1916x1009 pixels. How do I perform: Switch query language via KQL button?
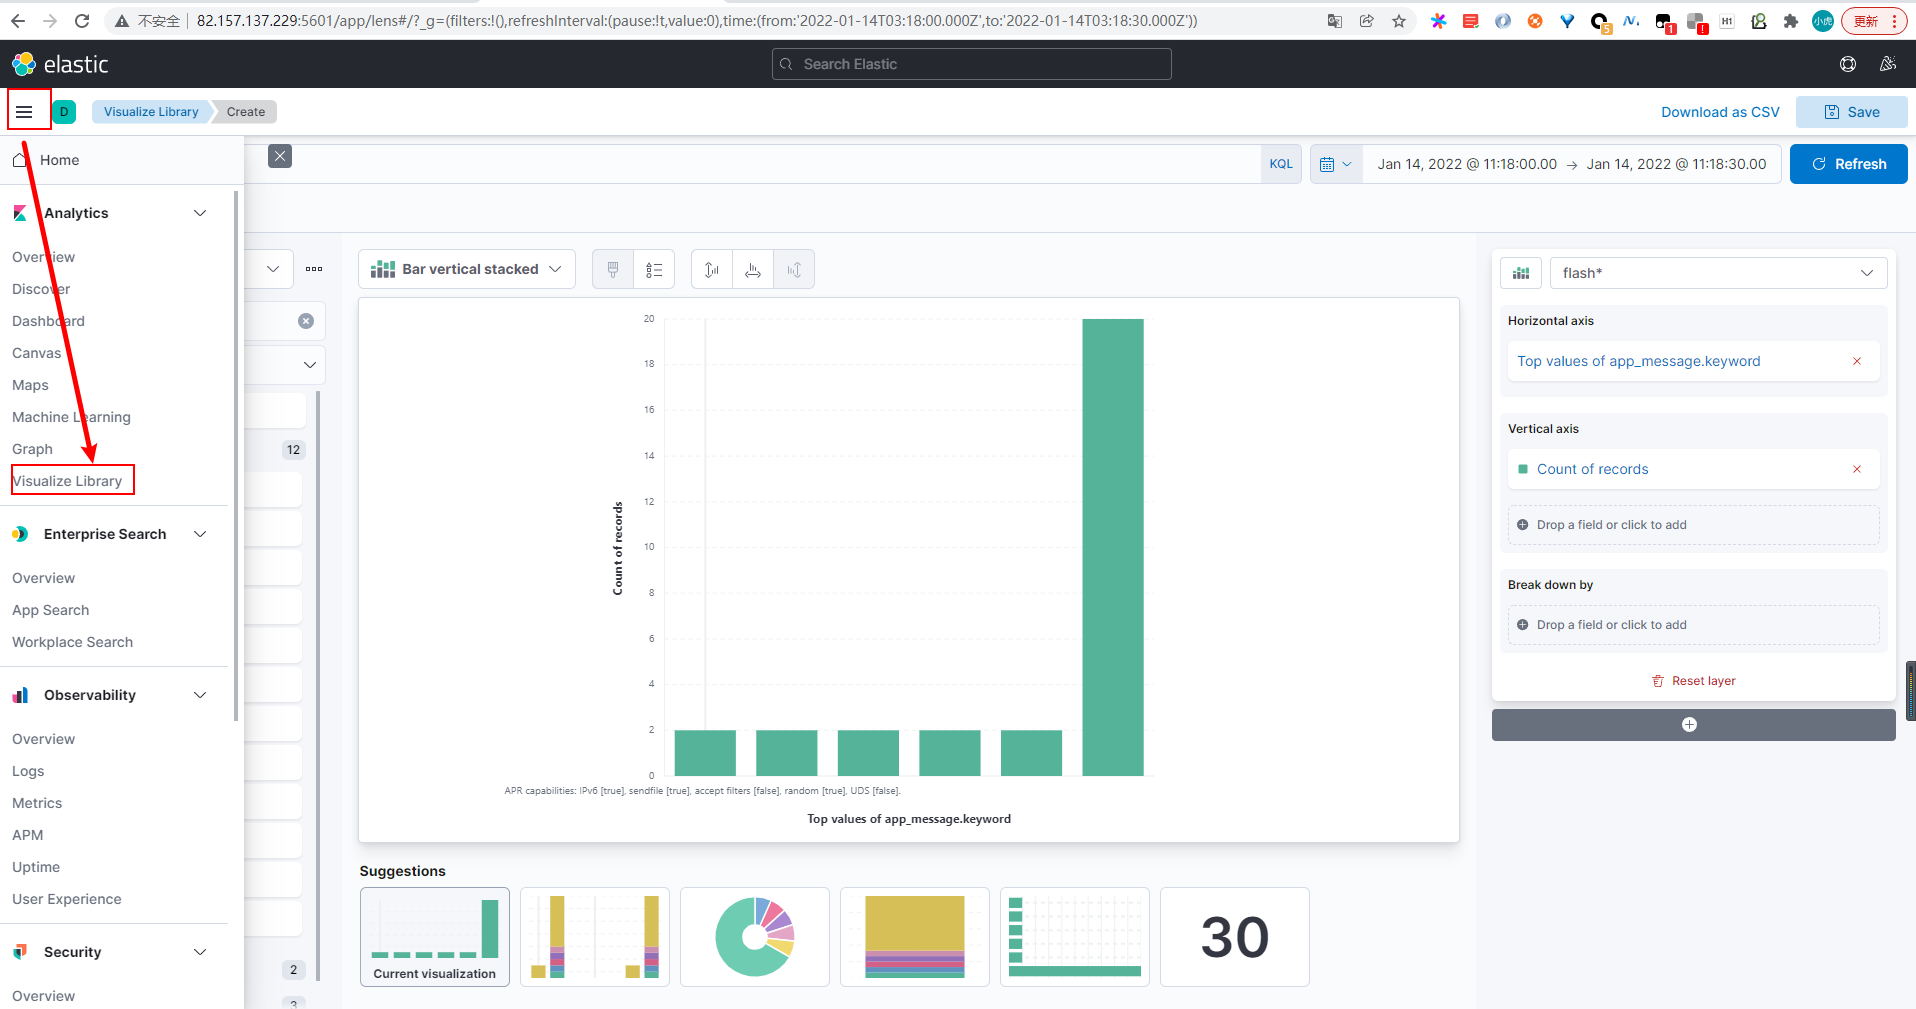(x=1281, y=164)
